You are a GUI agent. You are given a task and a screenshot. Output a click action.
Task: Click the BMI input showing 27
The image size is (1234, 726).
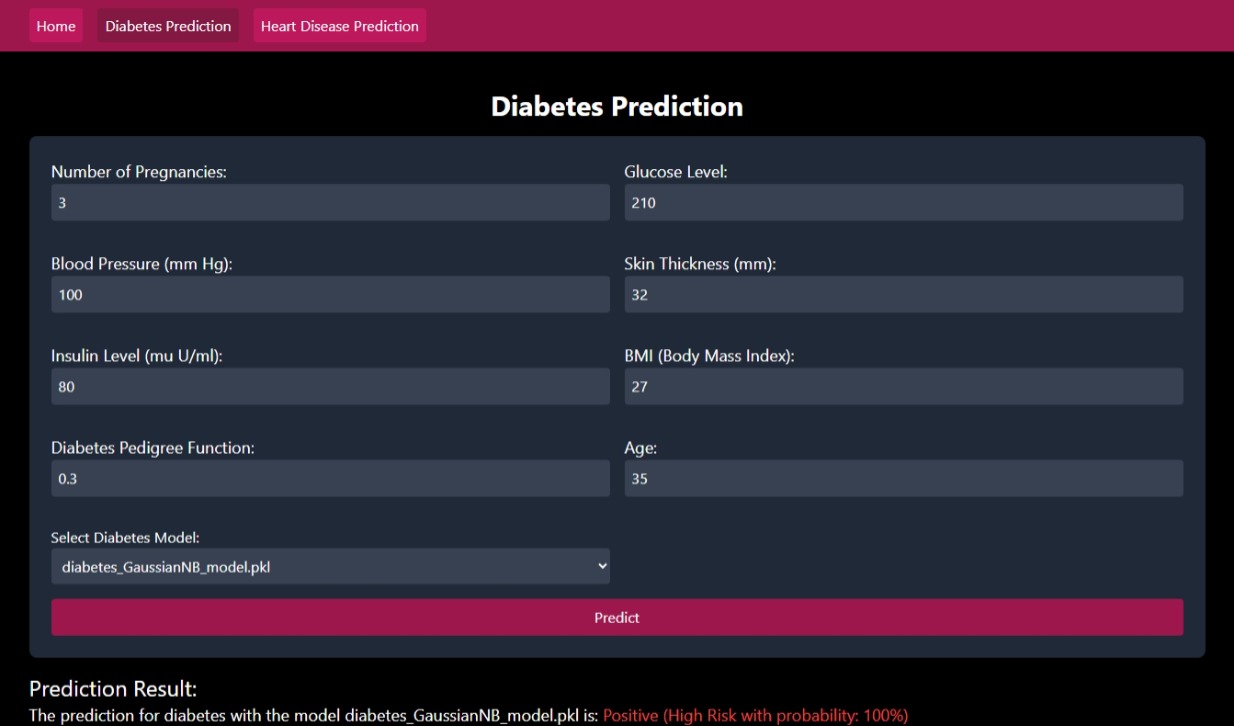tap(903, 387)
